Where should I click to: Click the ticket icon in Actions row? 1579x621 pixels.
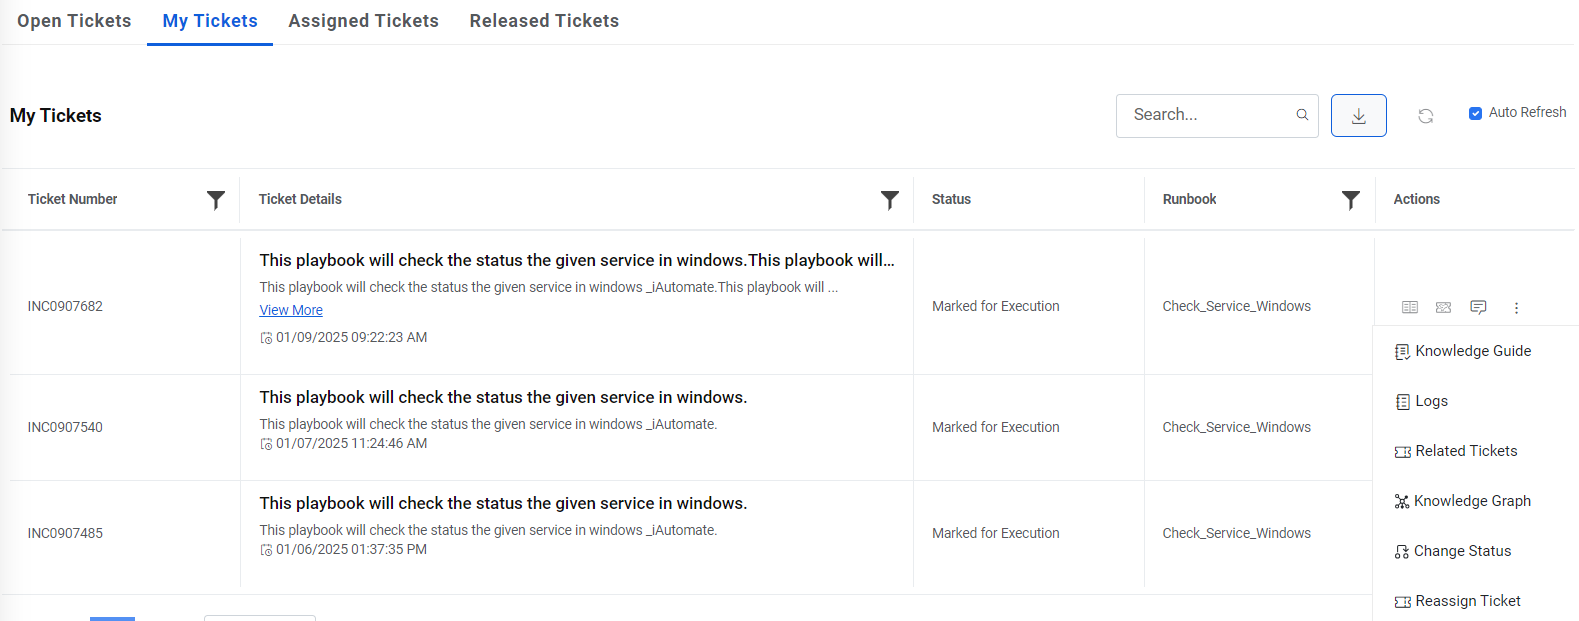click(1443, 307)
